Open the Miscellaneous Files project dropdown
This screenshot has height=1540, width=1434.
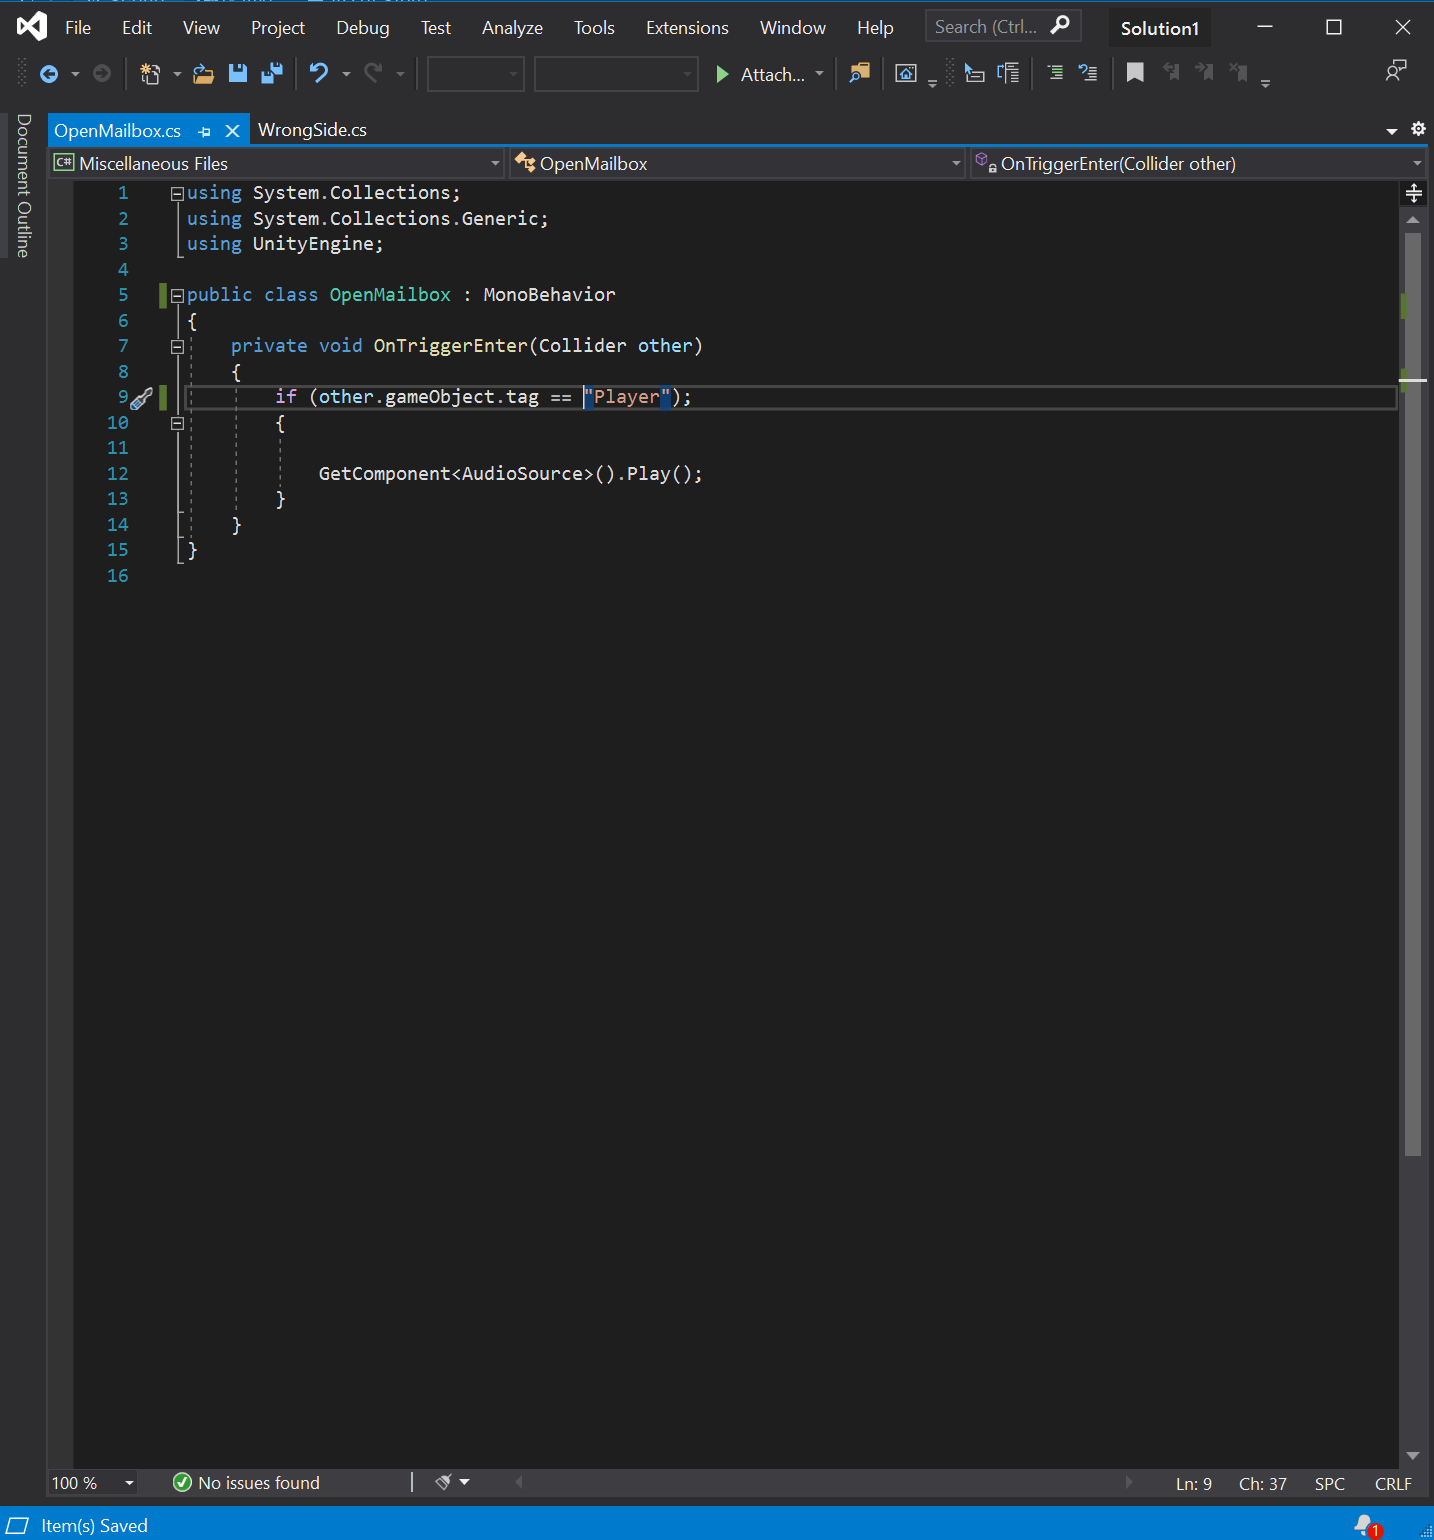click(495, 163)
